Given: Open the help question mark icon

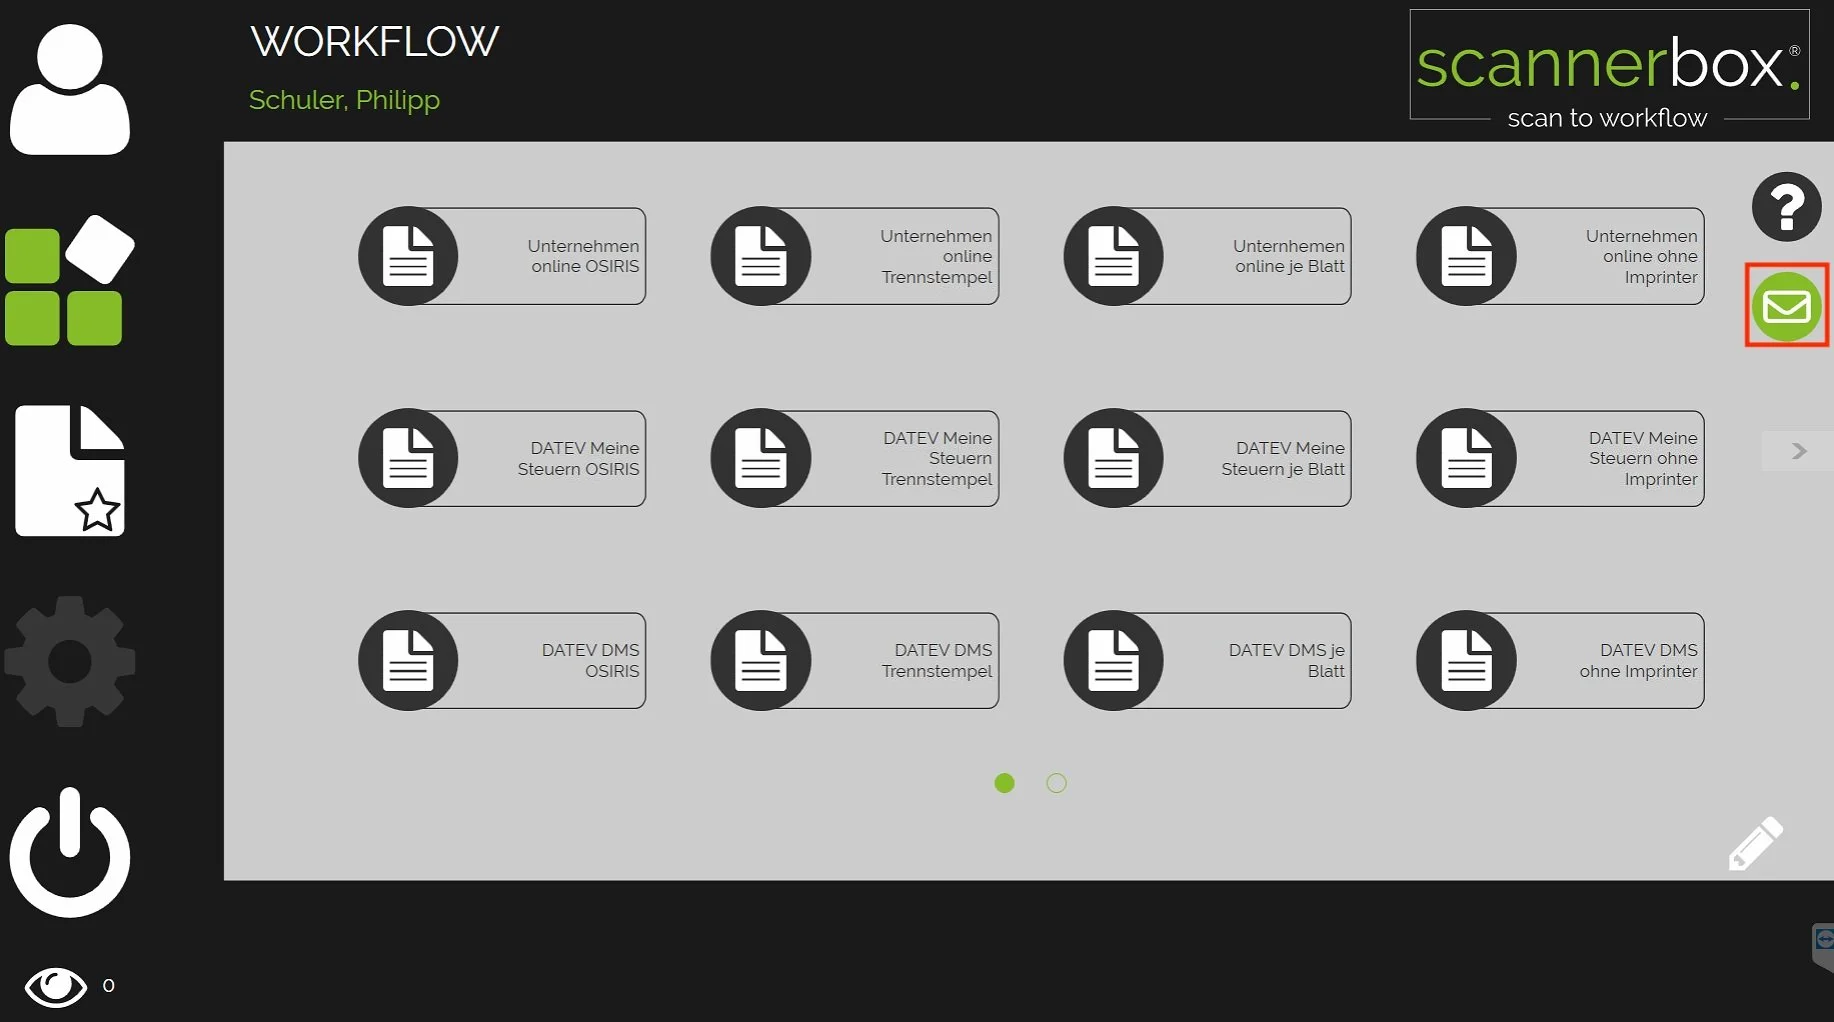Looking at the screenshot, I should point(1786,207).
